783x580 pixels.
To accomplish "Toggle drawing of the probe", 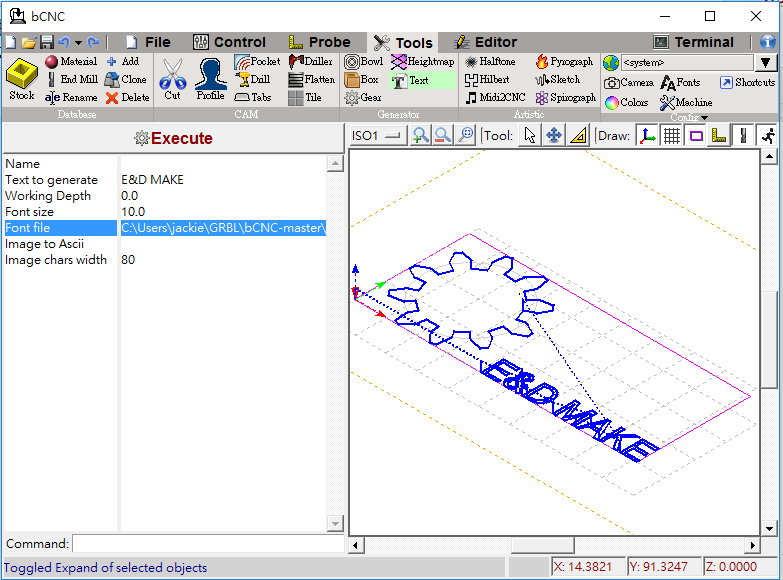I will click(719, 136).
